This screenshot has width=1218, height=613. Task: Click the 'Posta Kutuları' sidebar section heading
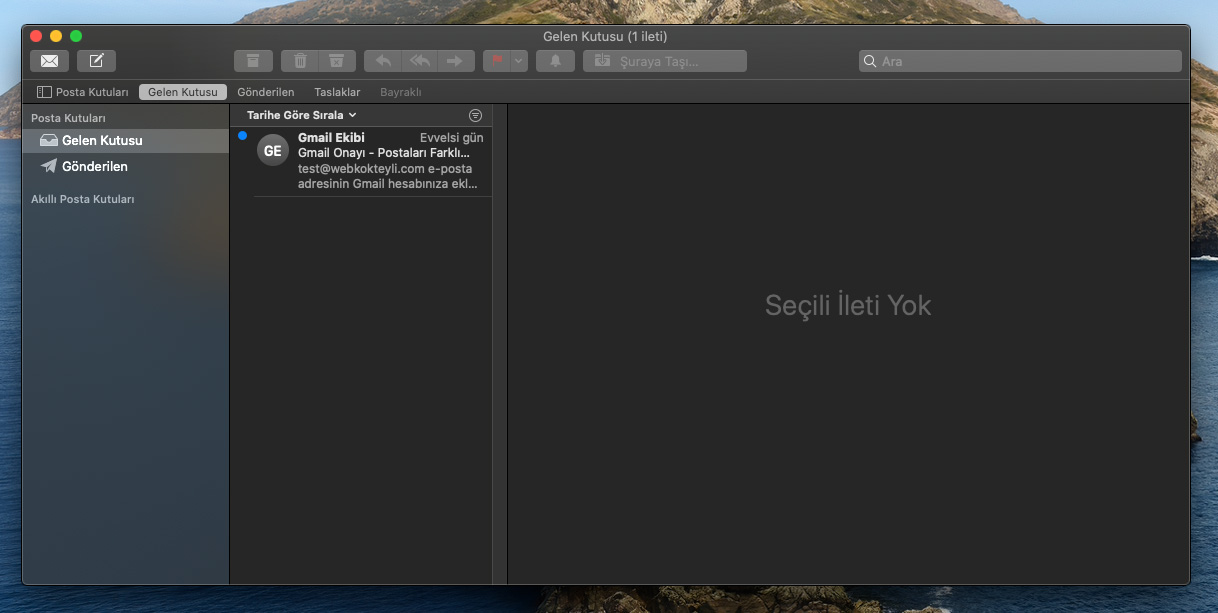click(68, 118)
